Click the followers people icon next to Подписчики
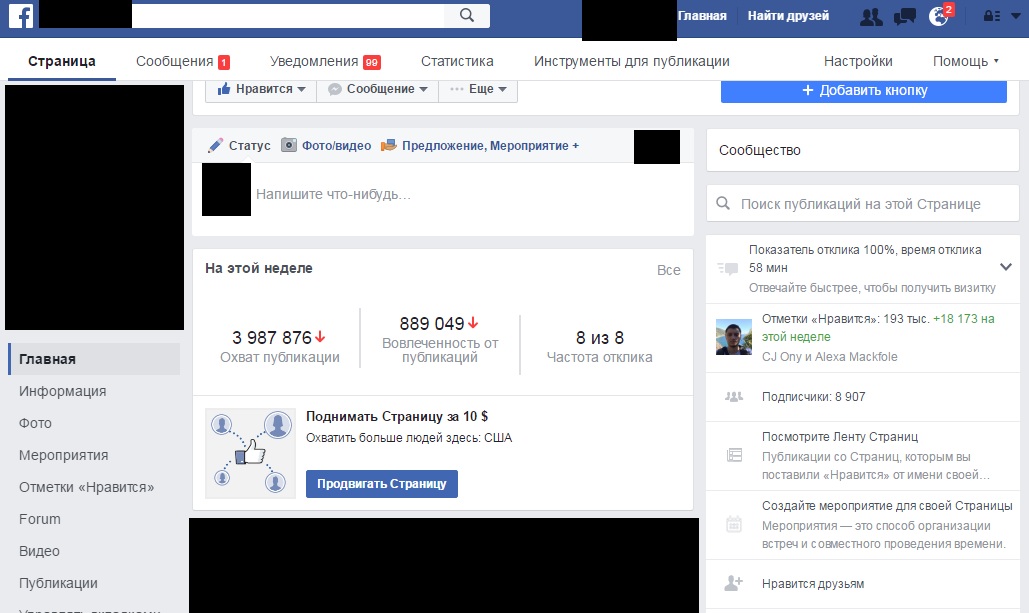Screen dimensions: 1029x613 (734, 396)
